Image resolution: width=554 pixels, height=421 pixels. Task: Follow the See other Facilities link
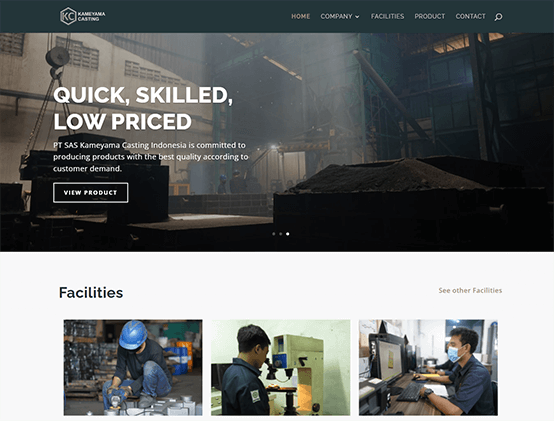coord(470,290)
